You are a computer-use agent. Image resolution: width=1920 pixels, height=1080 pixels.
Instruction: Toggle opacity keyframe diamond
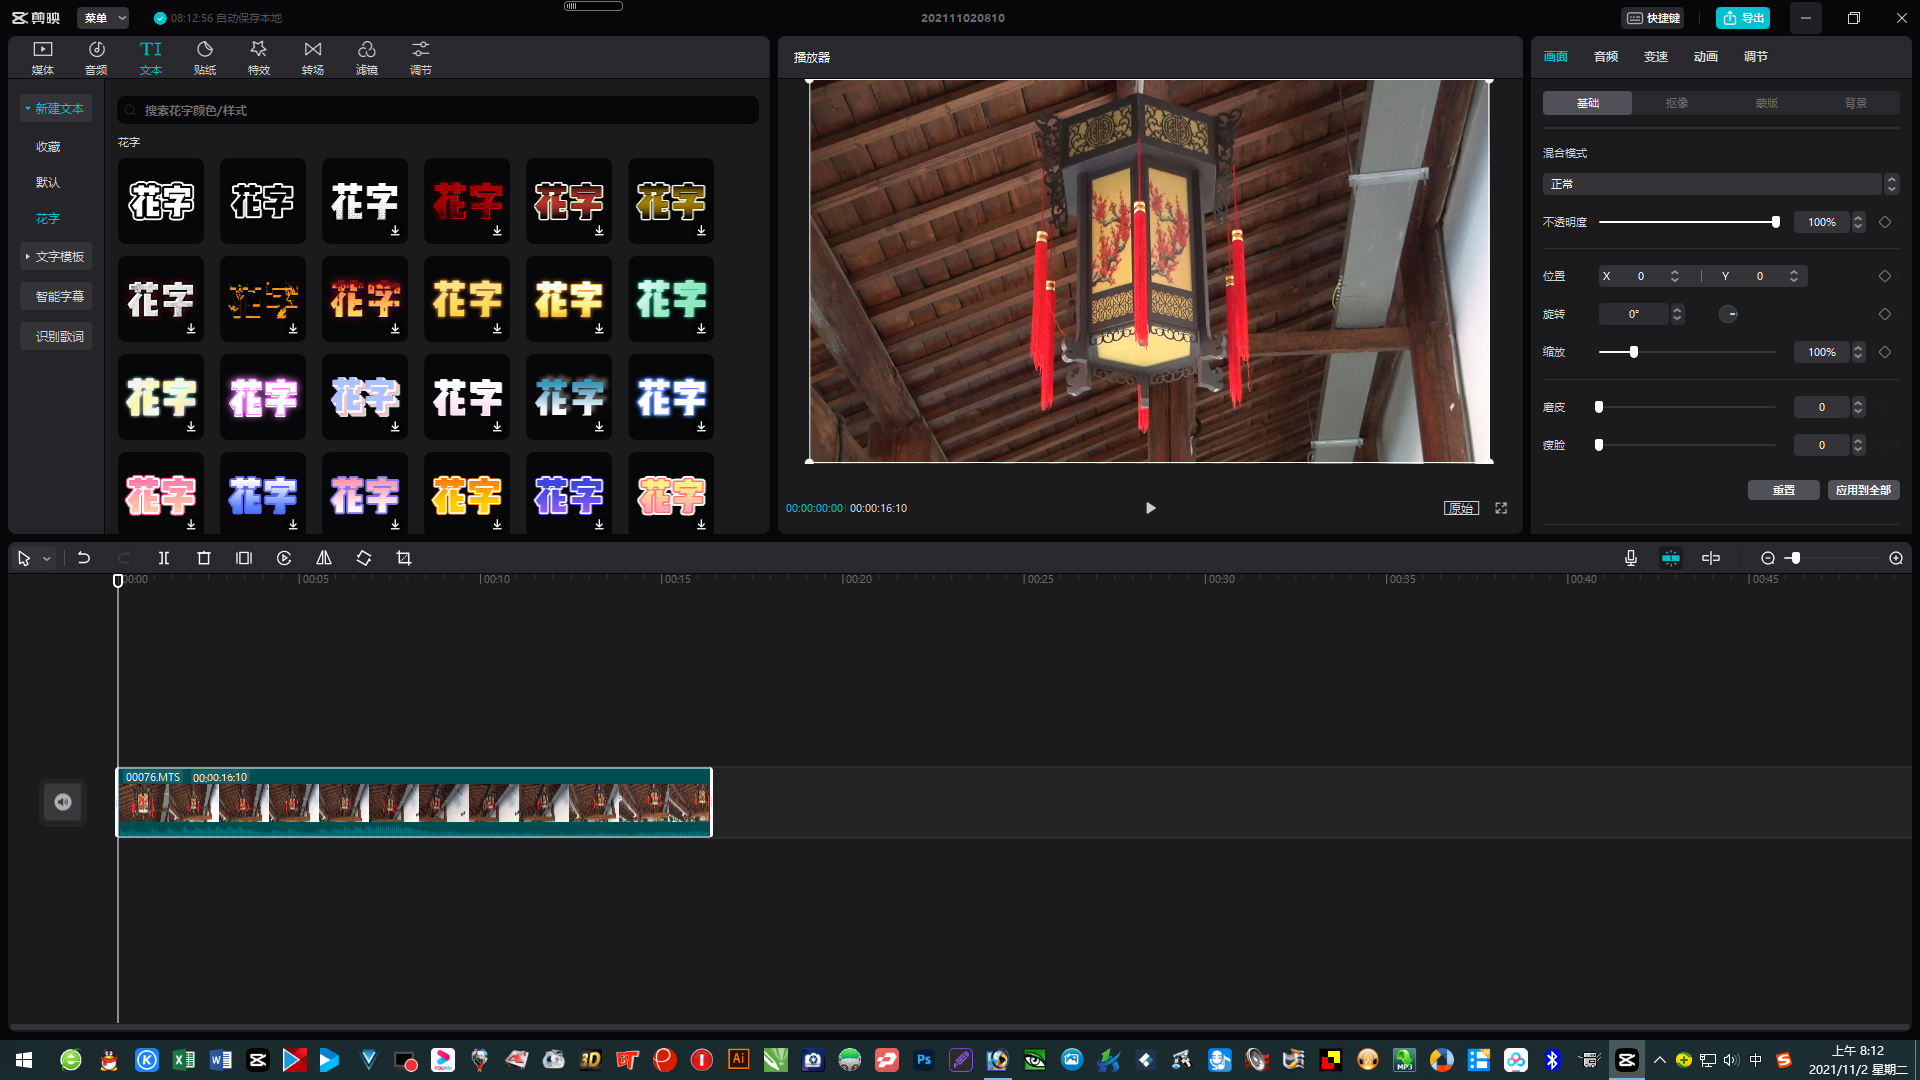click(x=1885, y=222)
